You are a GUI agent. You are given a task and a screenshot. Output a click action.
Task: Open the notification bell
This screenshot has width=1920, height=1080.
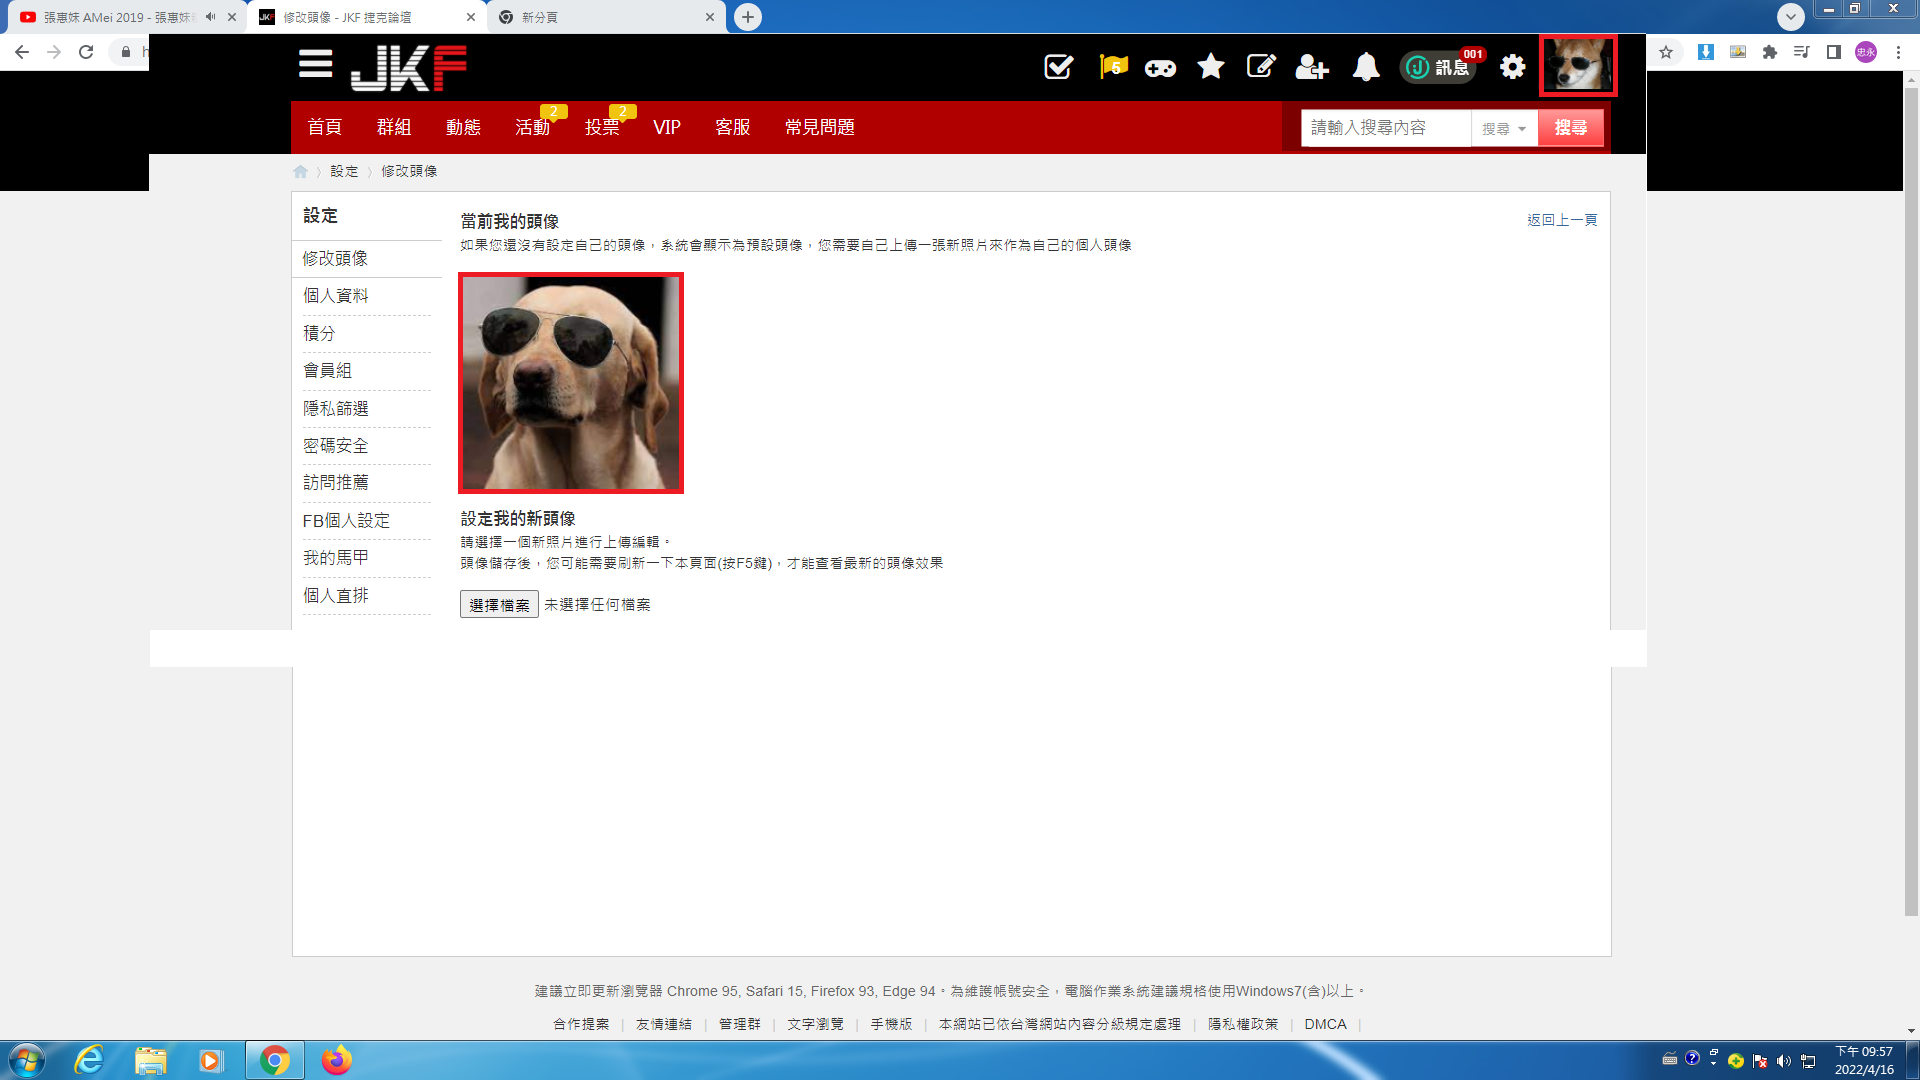coord(1366,67)
